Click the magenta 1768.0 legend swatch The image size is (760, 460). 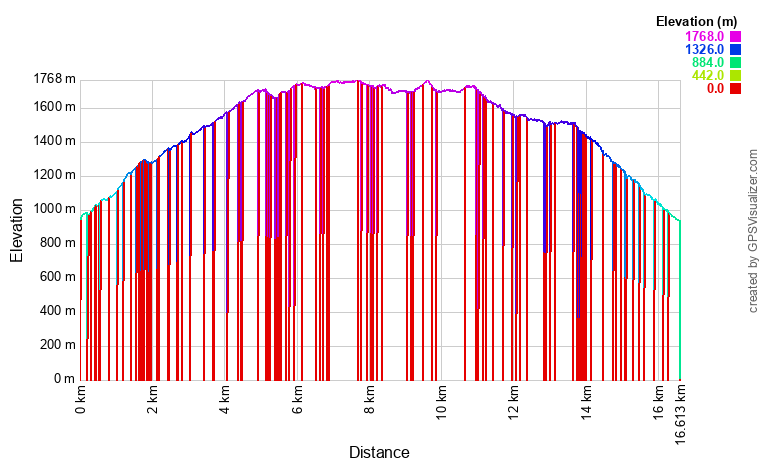735,37
